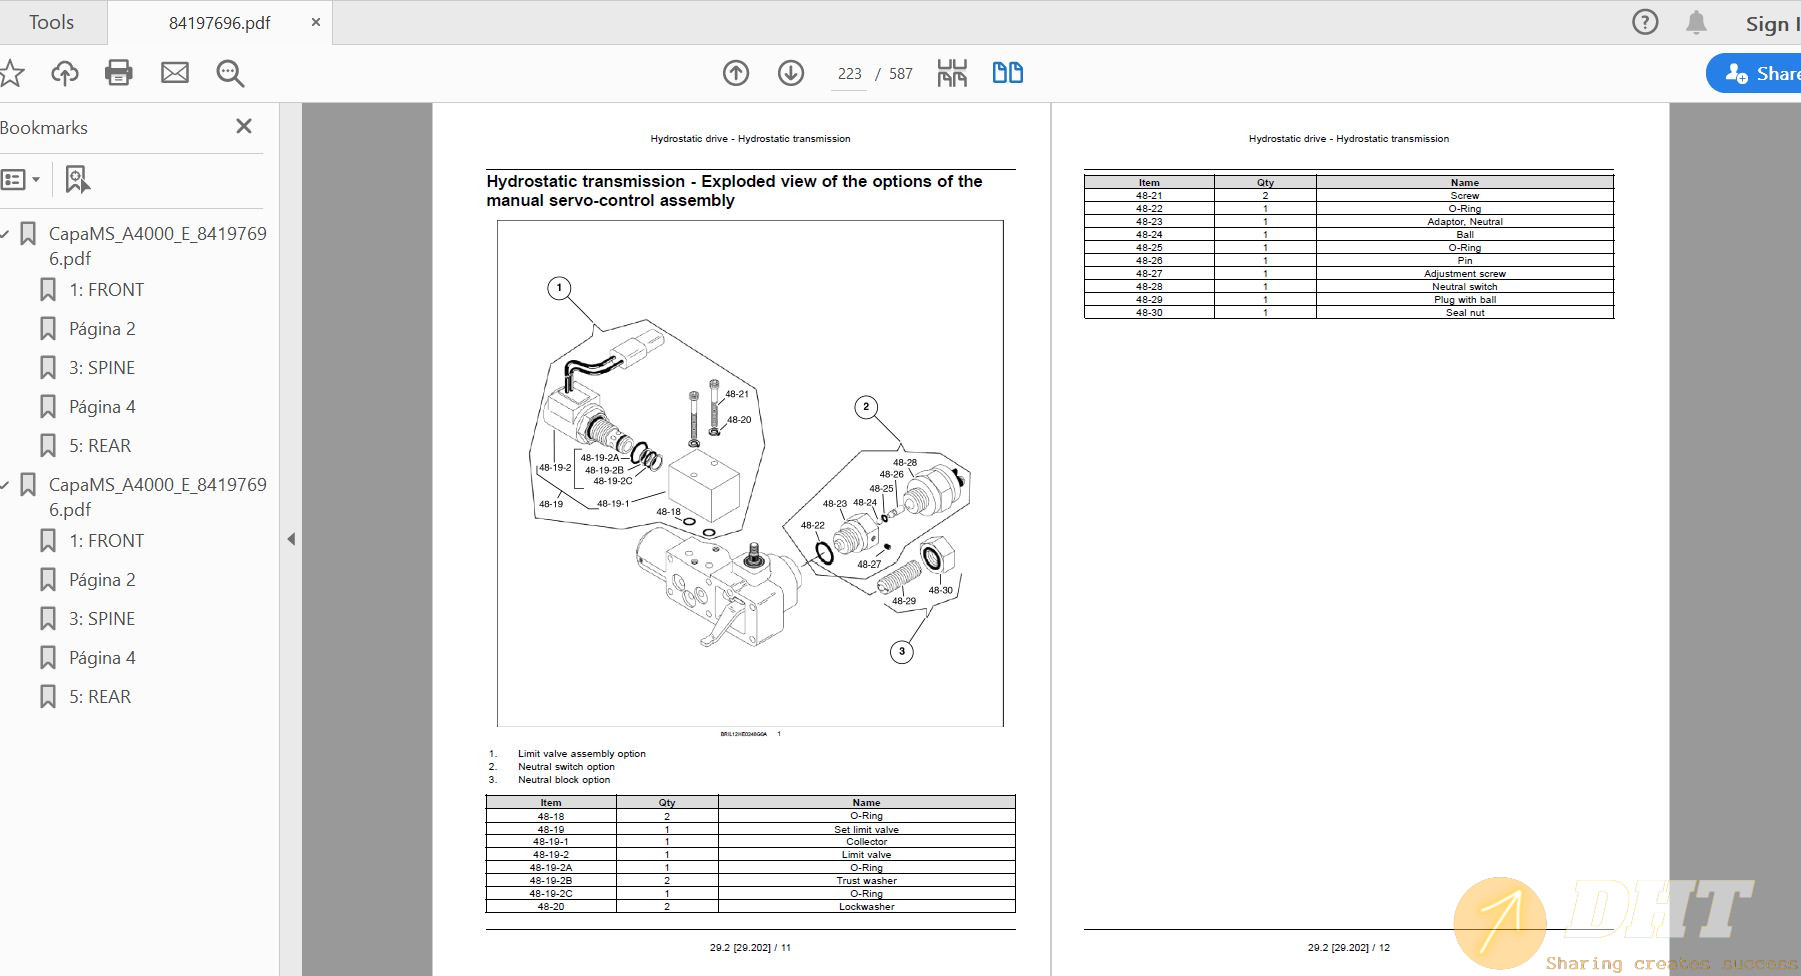The image size is (1801, 976).
Task: Go to next page arrow
Action: 791,73
